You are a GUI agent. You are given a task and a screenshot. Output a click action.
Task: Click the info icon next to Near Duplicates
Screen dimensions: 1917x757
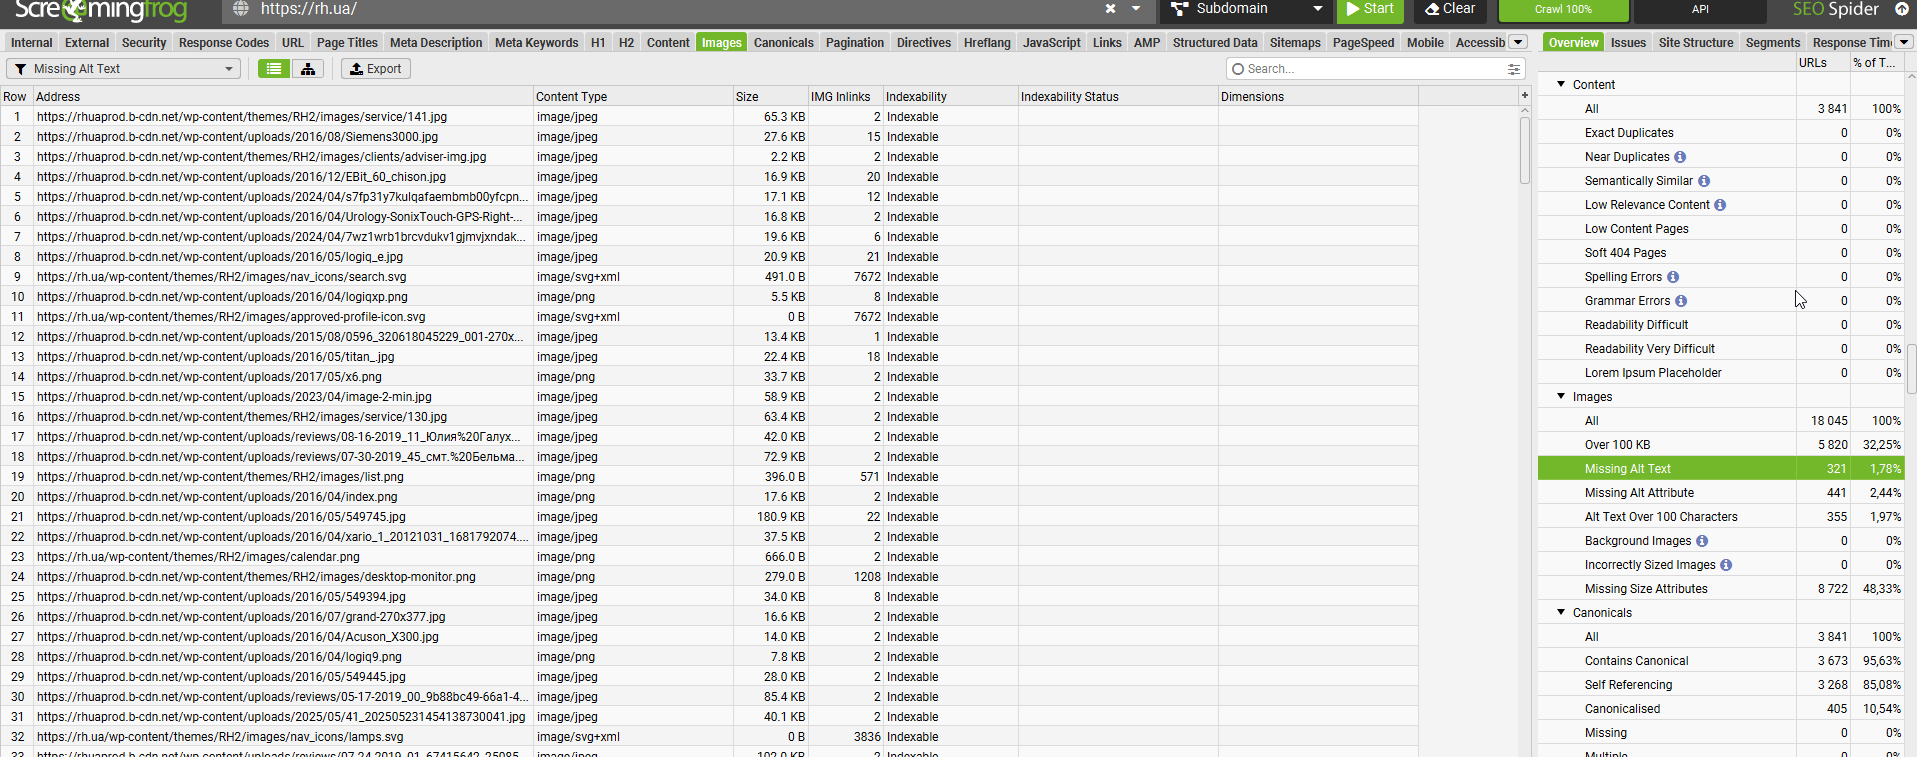[x=1680, y=157]
